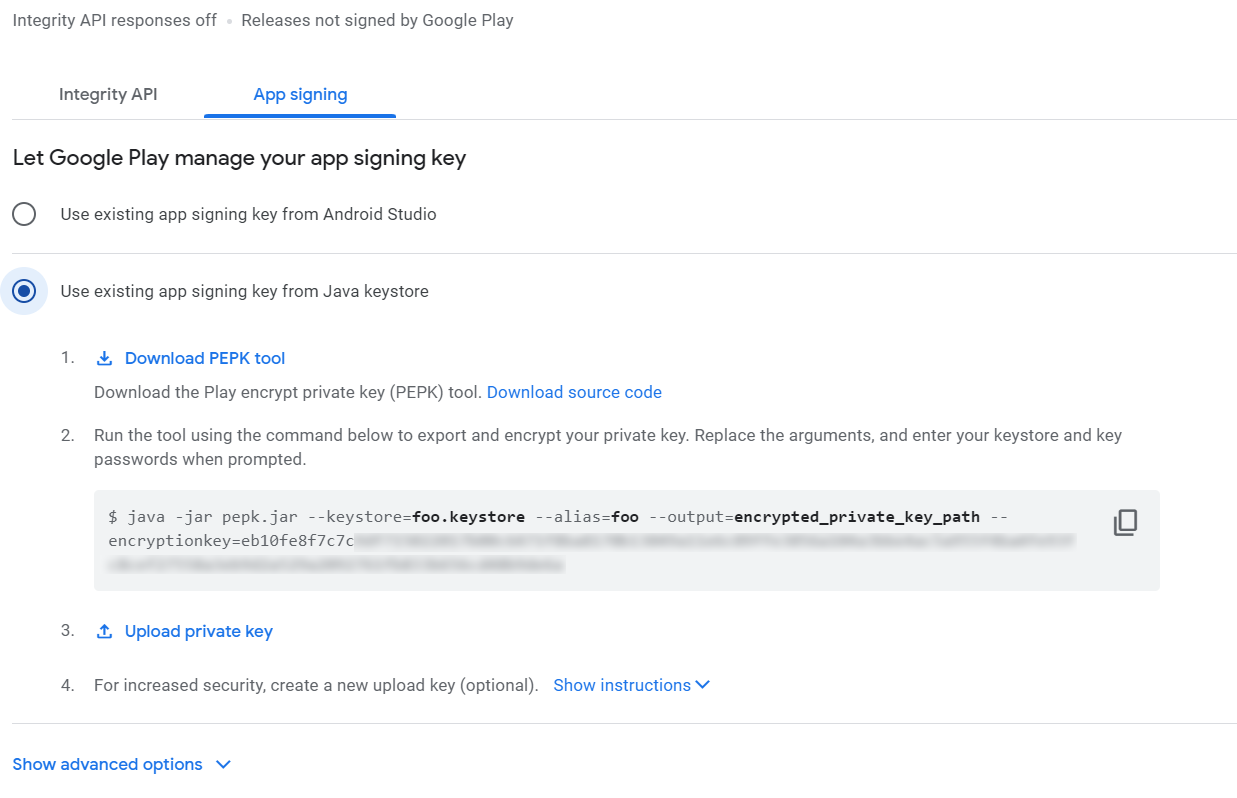Click the chevron next to Show instructions
1237x798 pixels.
pos(703,685)
